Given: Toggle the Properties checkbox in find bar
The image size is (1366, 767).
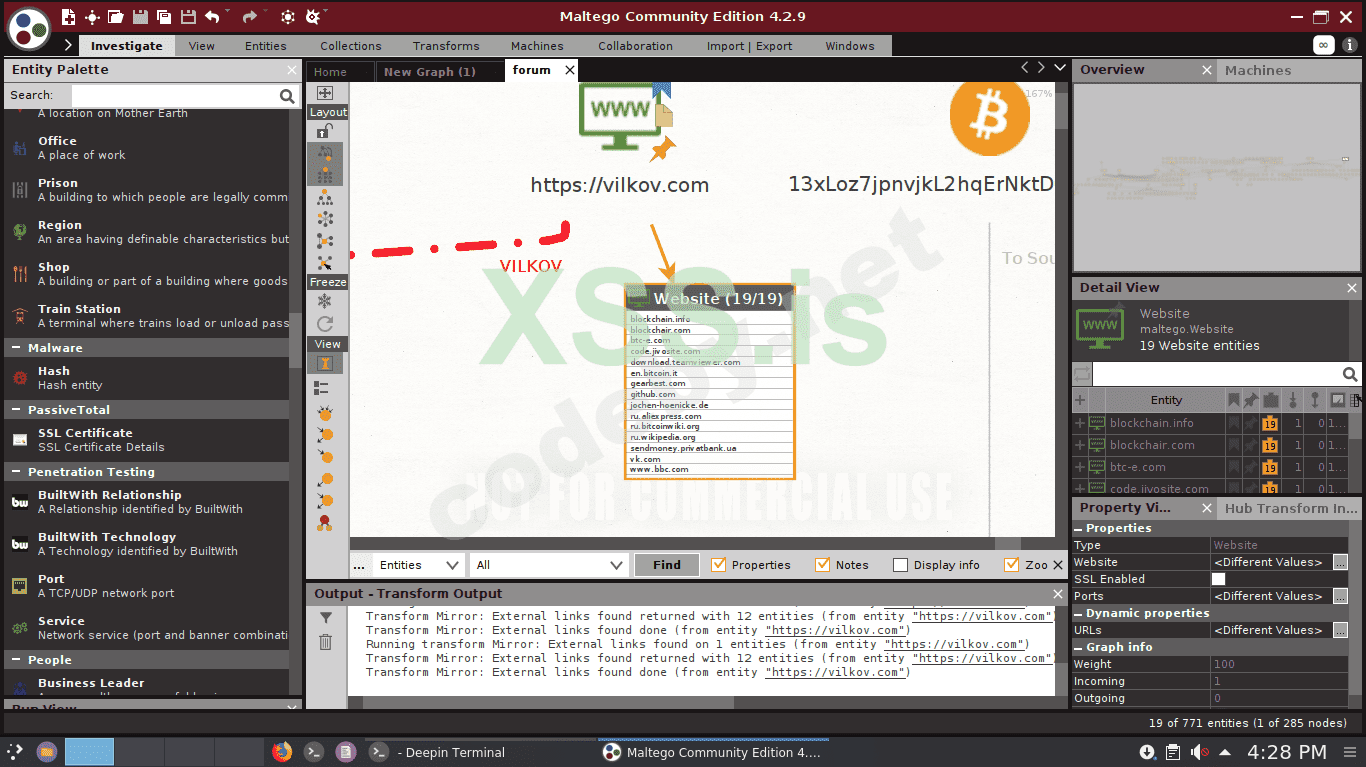Looking at the screenshot, I should coord(718,565).
